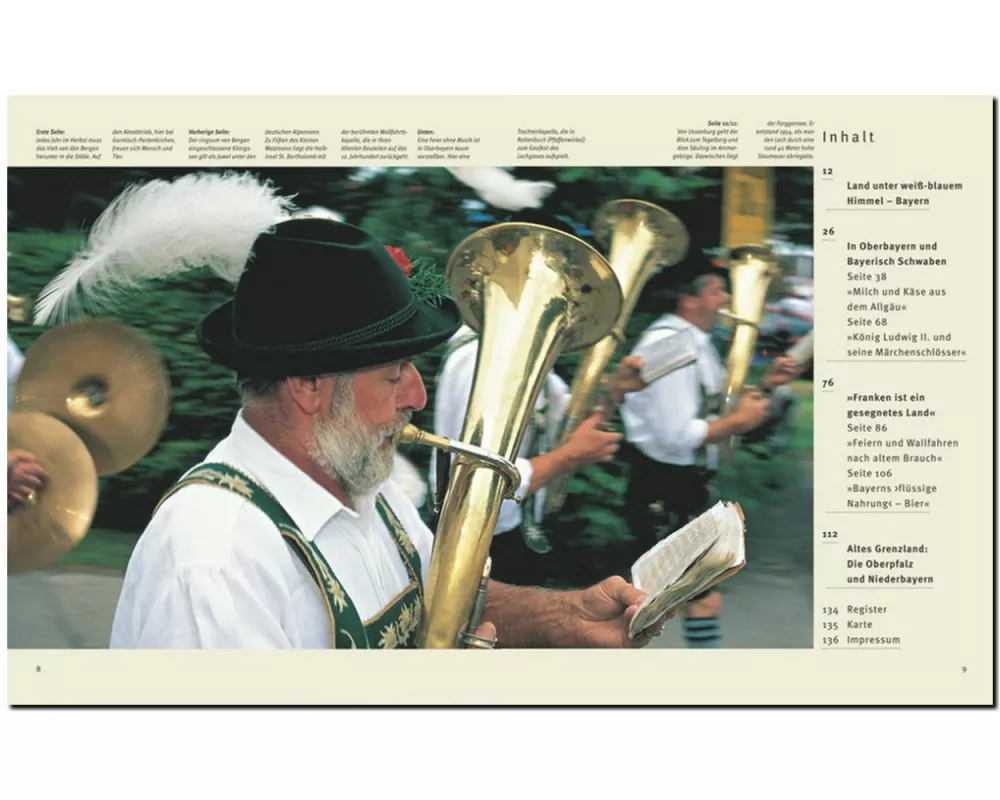Click the "Register" entry
Viewport: 1000px width, 800px height.
[x=866, y=609]
